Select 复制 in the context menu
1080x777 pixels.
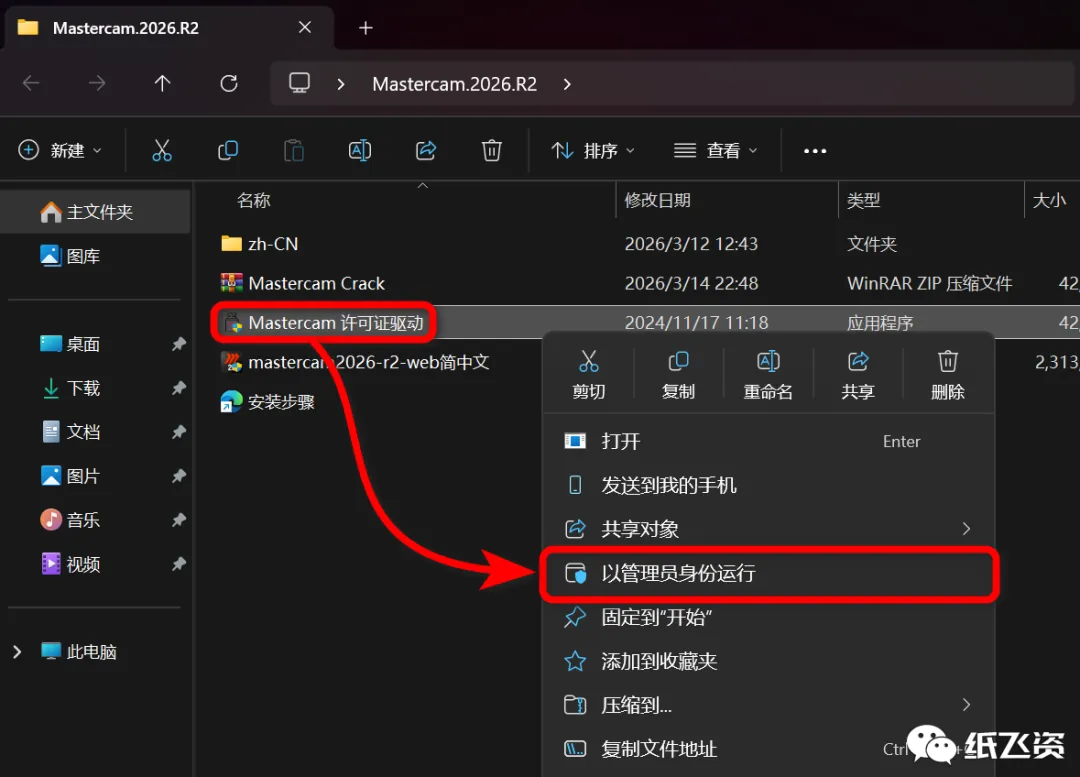(x=678, y=375)
